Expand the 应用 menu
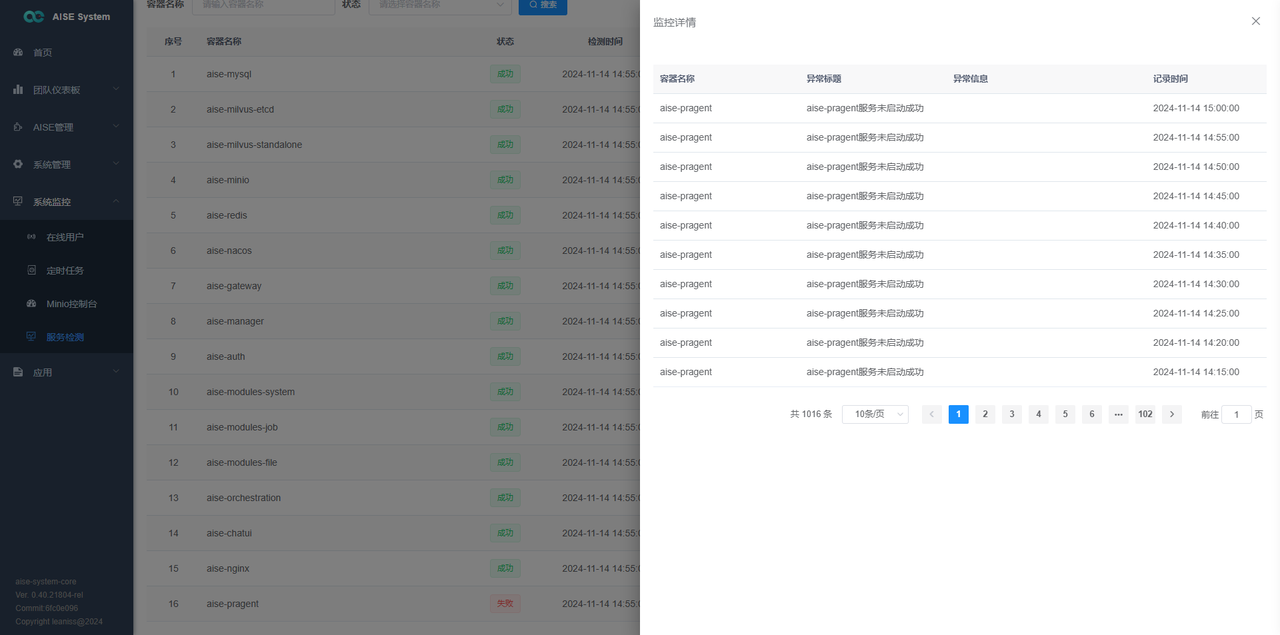 [66, 372]
